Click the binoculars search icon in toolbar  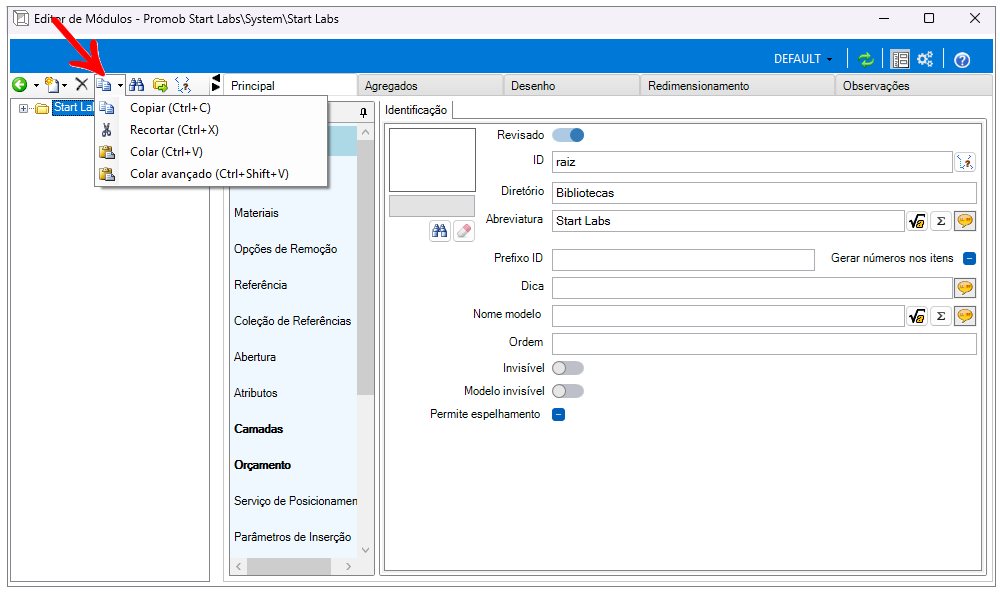pyautogui.click(x=137, y=85)
